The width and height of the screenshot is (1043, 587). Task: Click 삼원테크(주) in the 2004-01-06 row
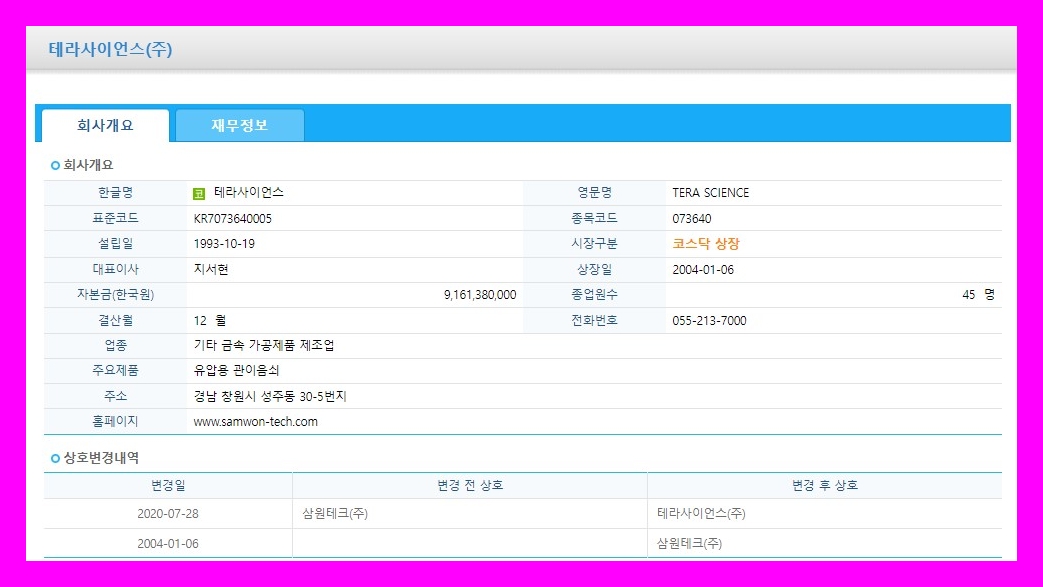[689, 543]
